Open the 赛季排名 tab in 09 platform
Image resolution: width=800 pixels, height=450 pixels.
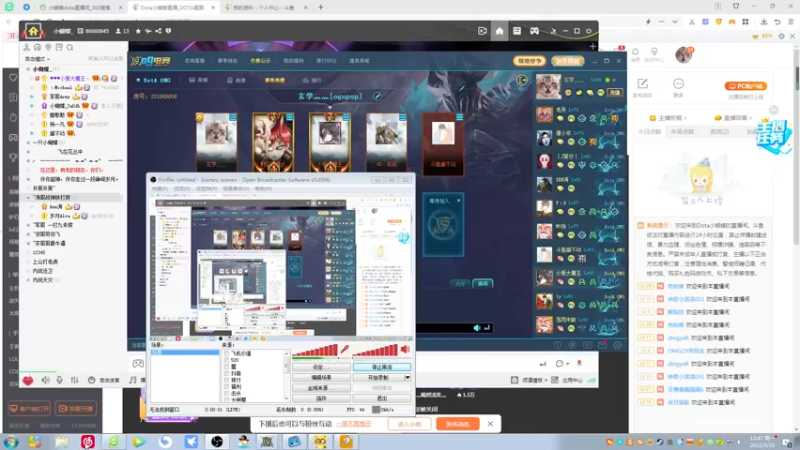click(228, 61)
